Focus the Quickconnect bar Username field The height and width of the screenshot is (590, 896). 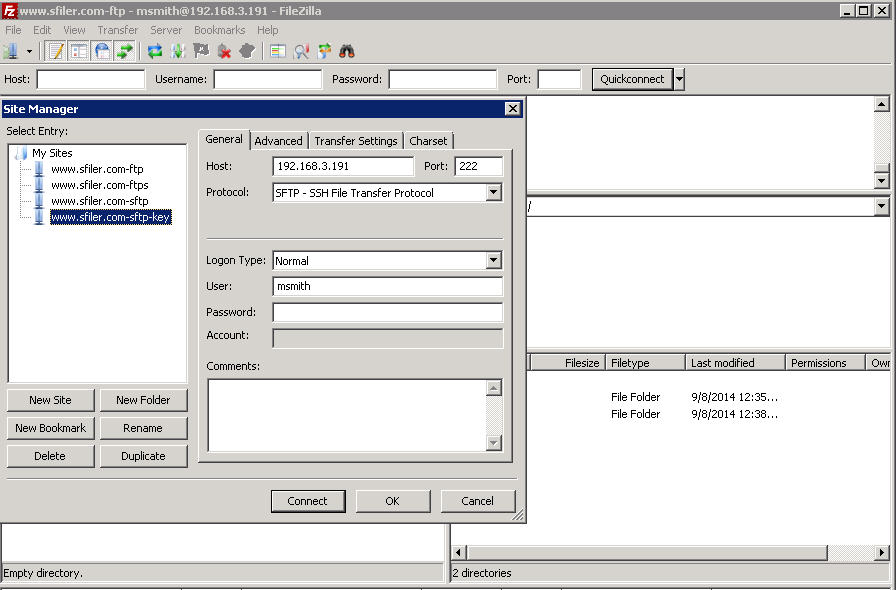click(267, 79)
